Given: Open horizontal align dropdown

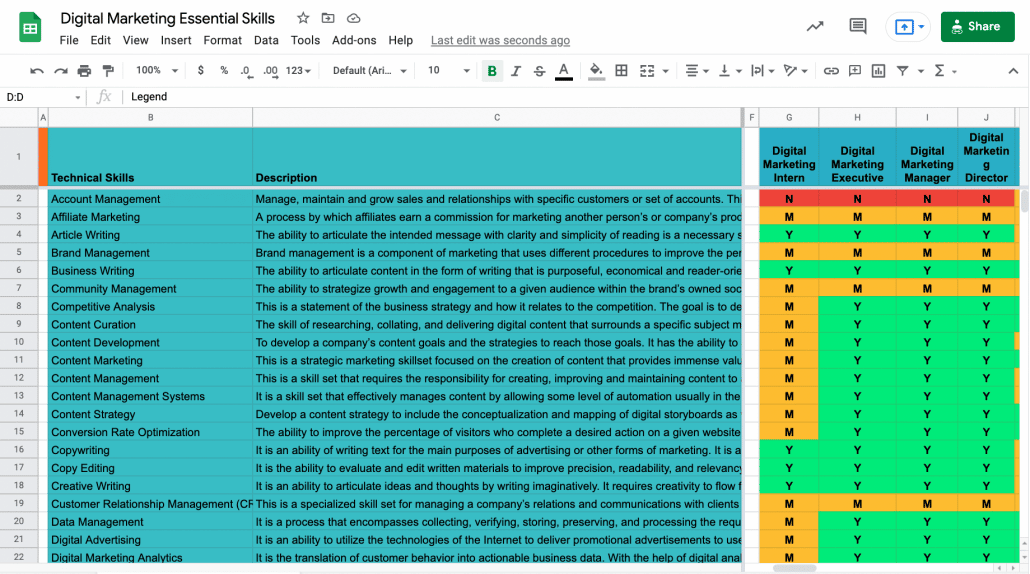Looking at the screenshot, I should pyautogui.click(x=696, y=71).
